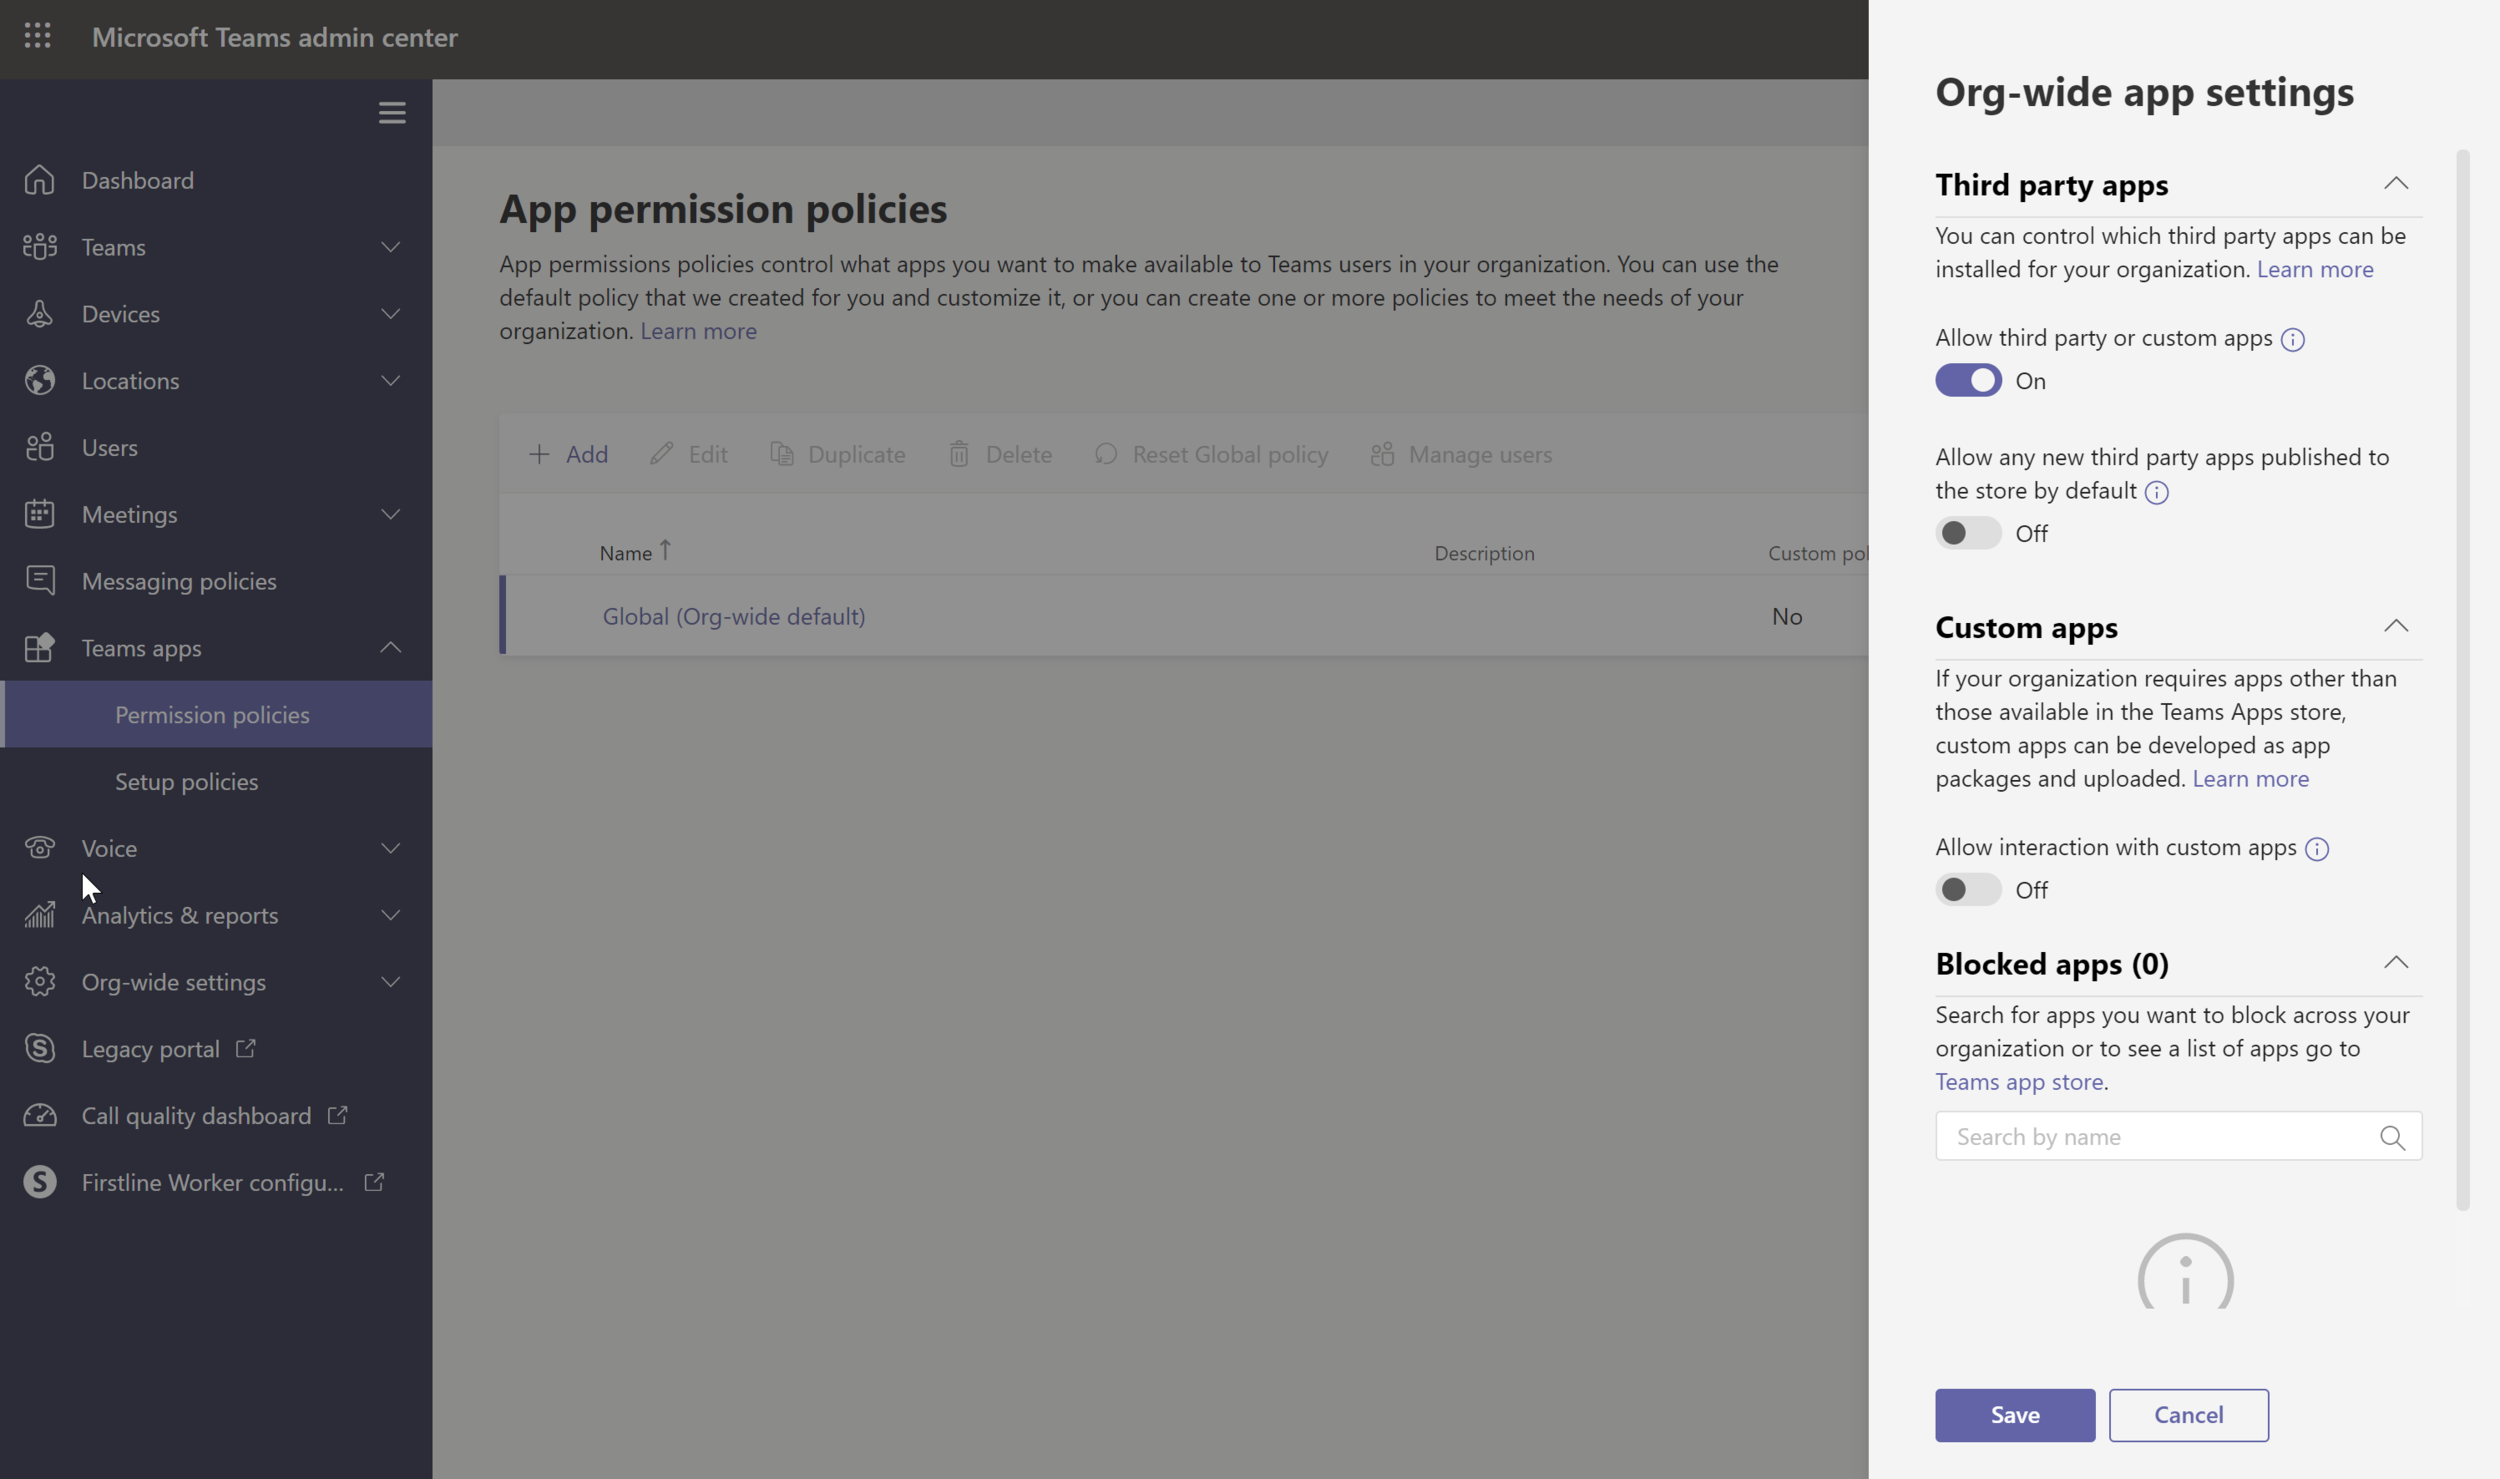Click the Org-wide settings gear icon
The width and height of the screenshot is (2500, 1479).
(x=39, y=981)
